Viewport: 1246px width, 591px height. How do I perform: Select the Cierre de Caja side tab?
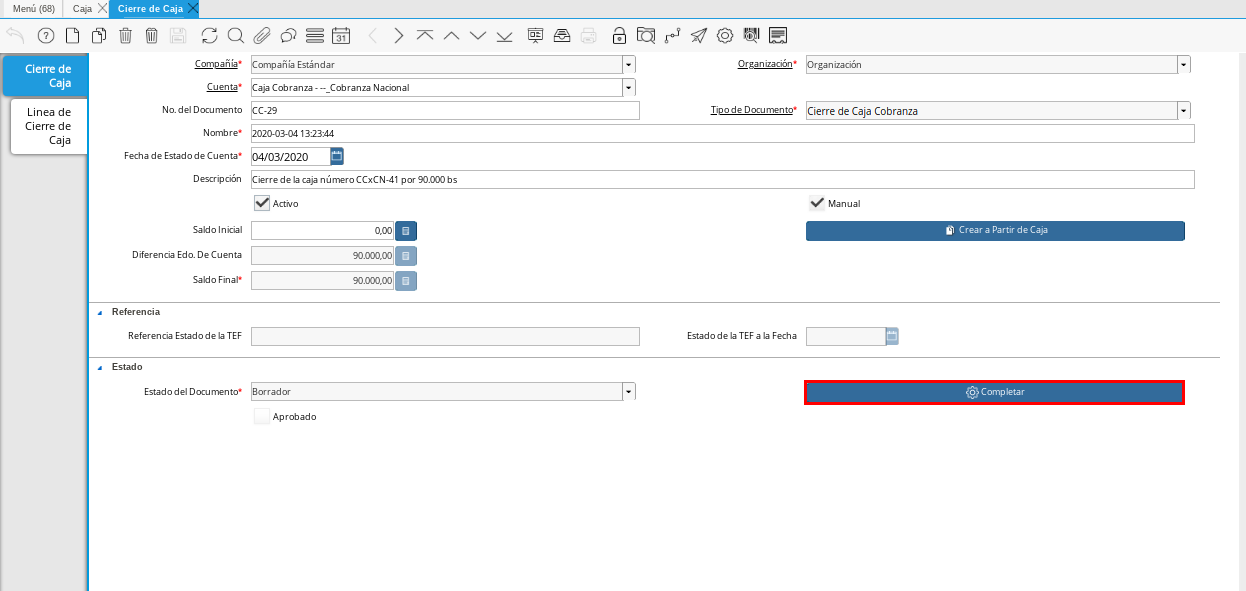(x=46, y=76)
